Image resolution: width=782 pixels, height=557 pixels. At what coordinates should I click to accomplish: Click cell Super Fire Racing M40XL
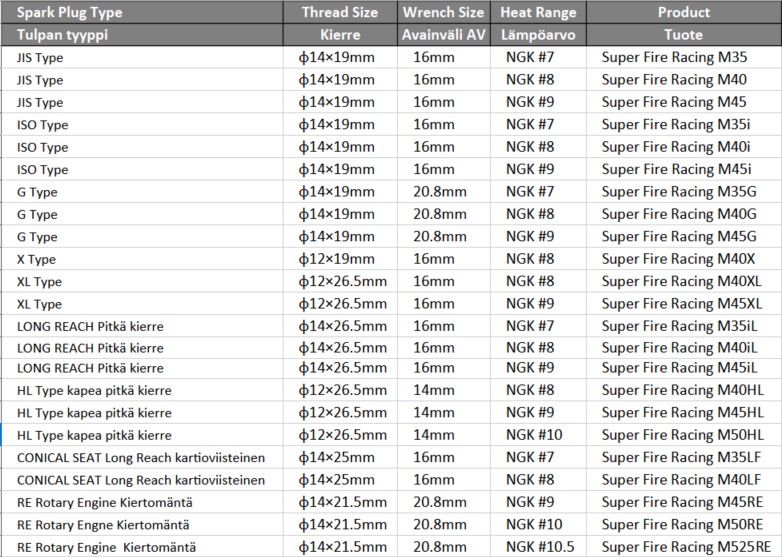coord(684,282)
